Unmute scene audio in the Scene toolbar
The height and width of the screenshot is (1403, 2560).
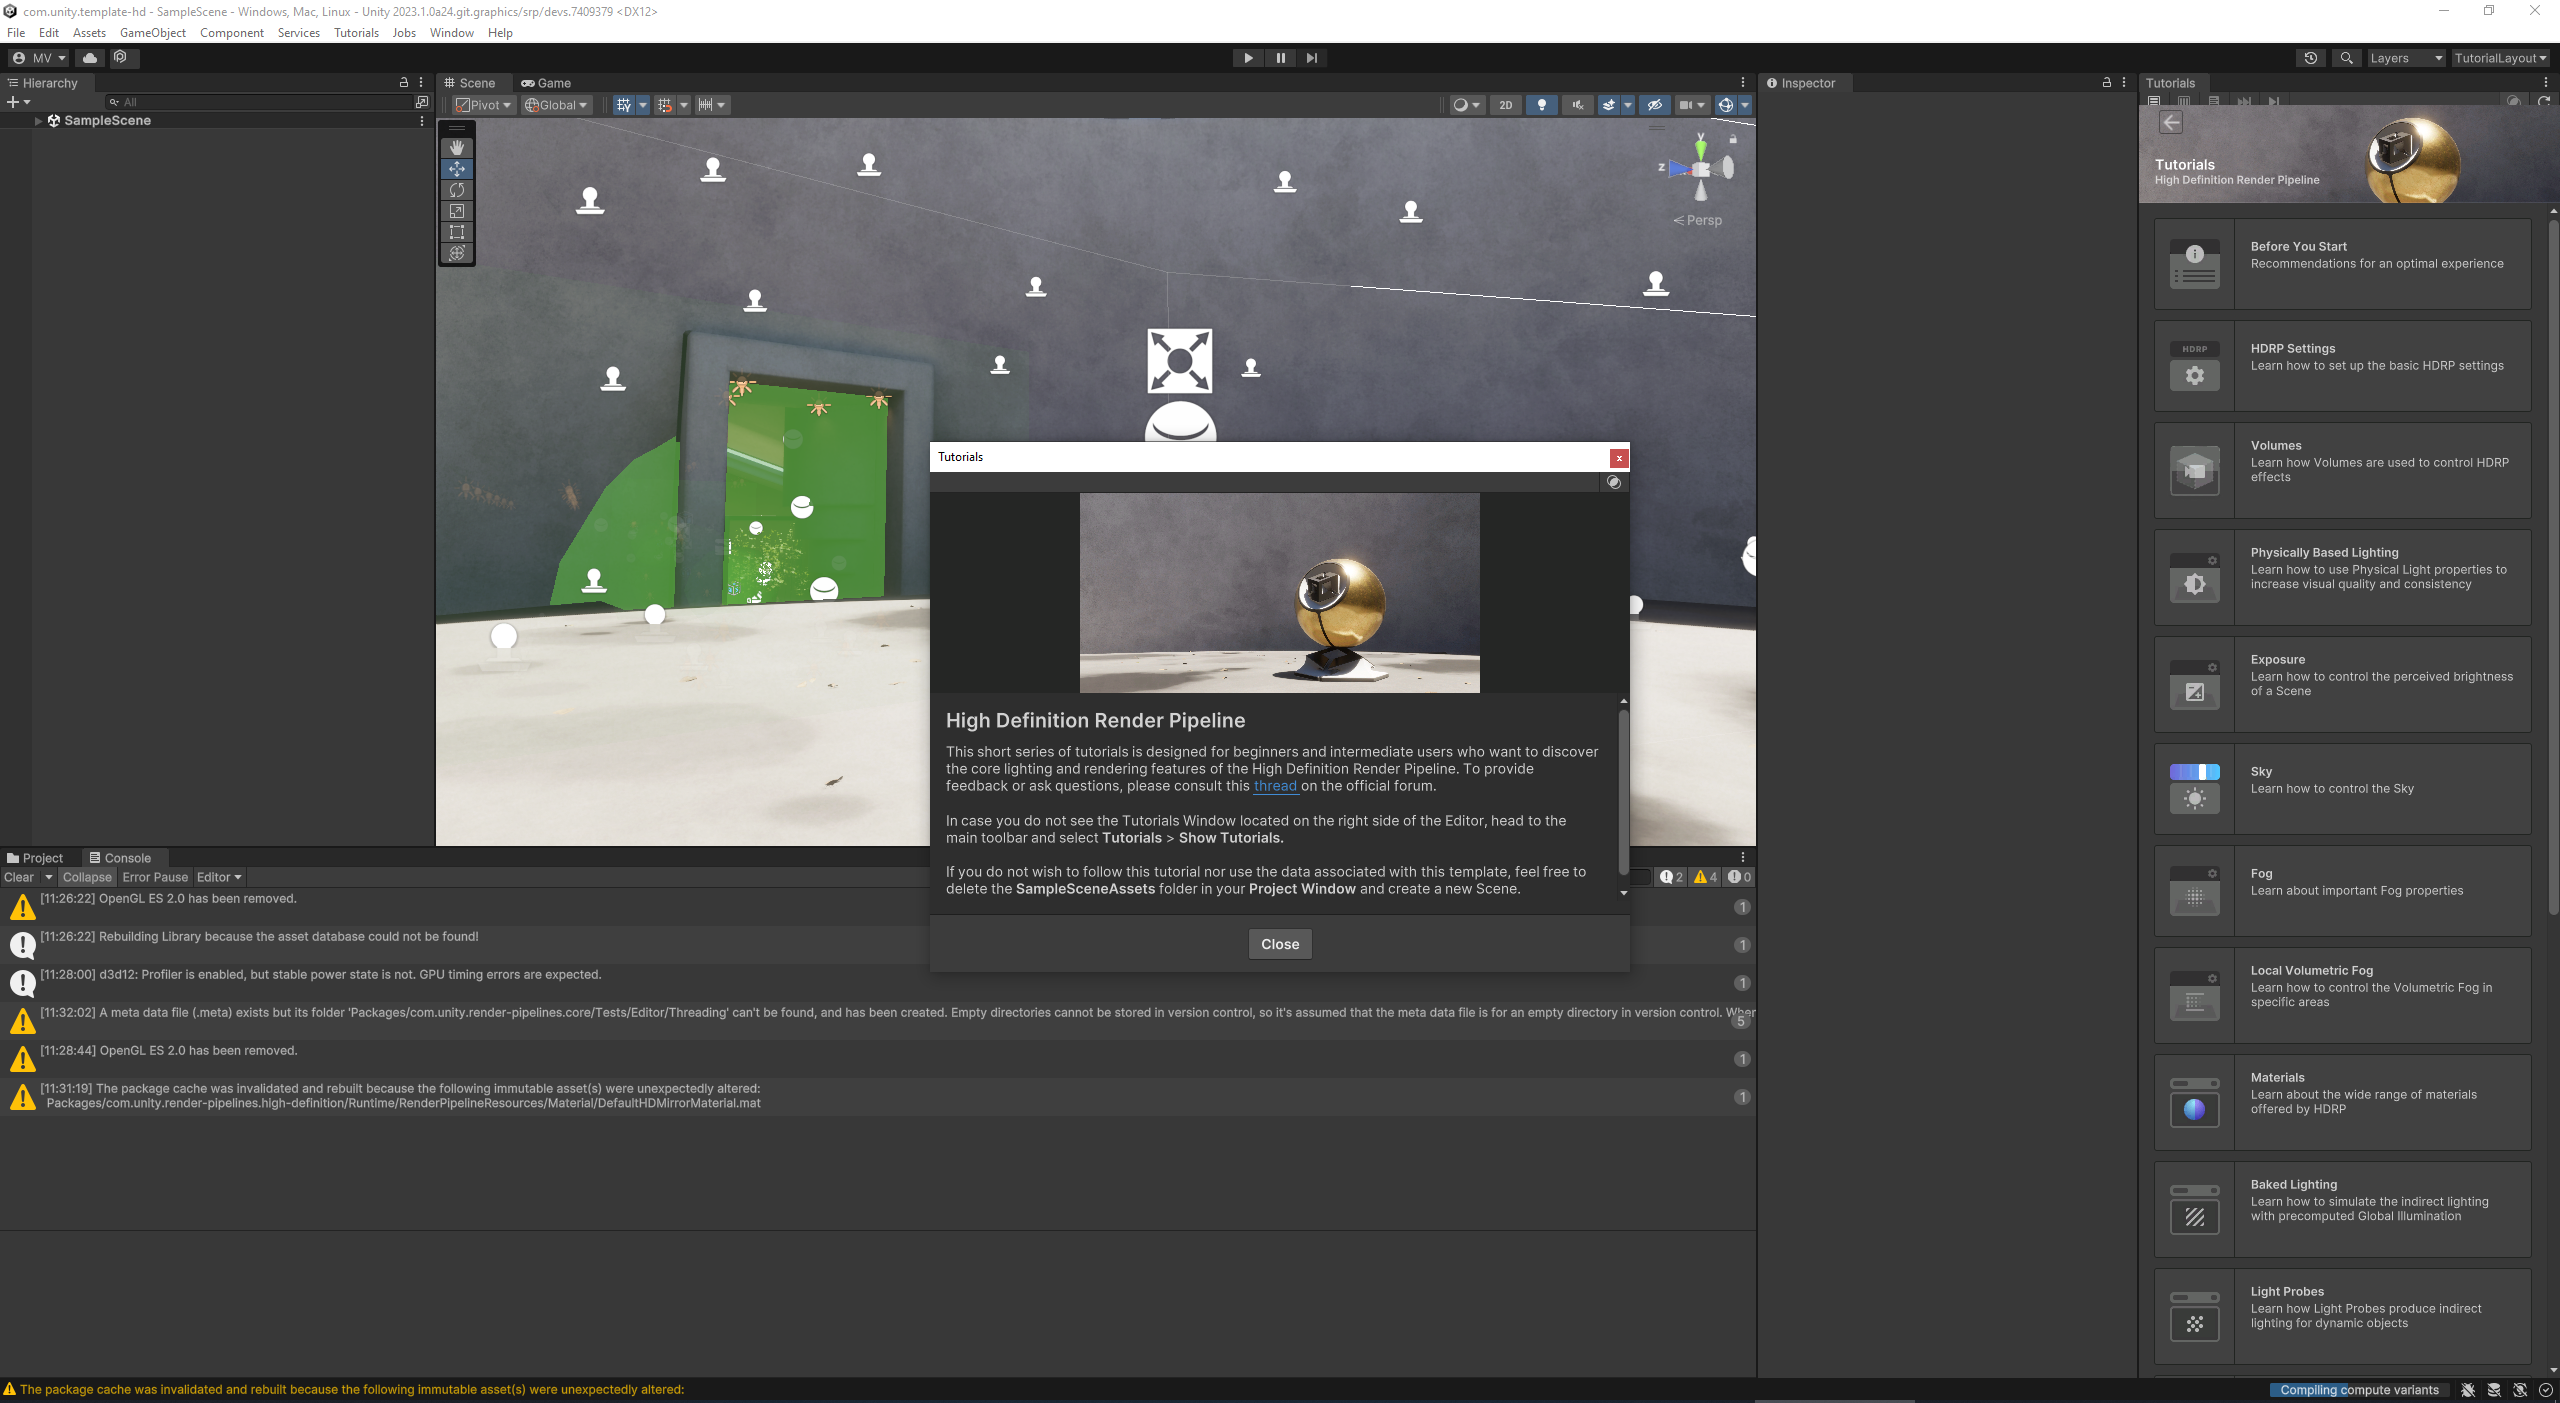pyautogui.click(x=1577, y=105)
